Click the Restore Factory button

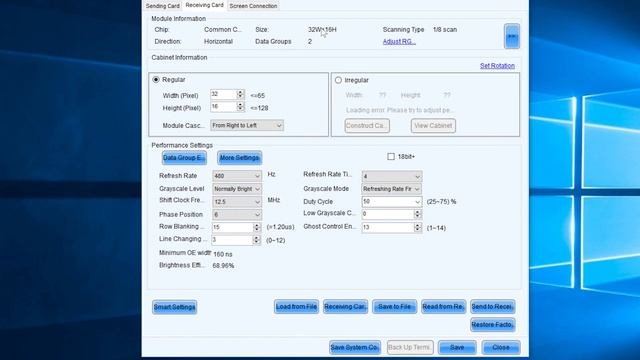493,325
